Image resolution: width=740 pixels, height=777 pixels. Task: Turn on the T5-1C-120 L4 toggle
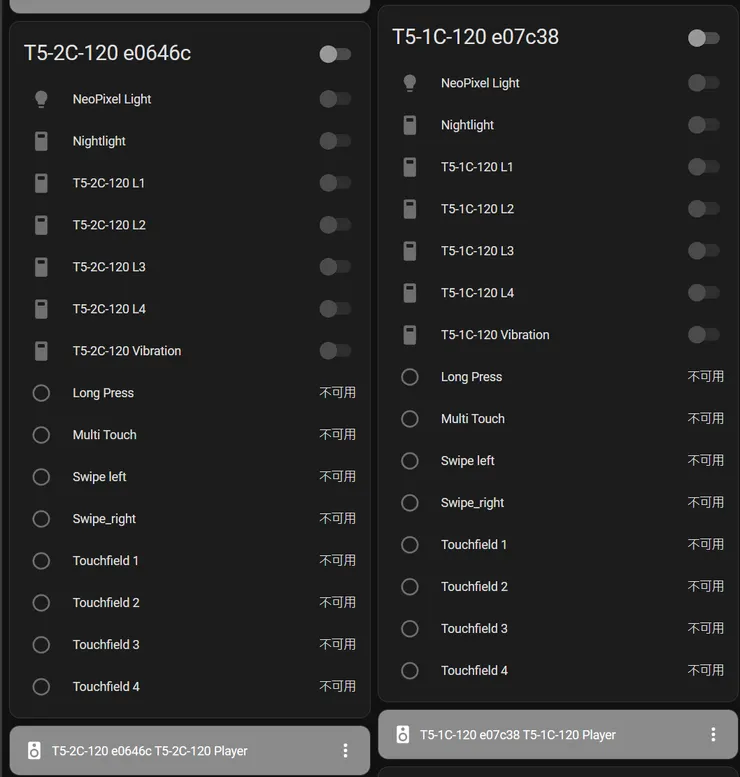click(x=703, y=293)
